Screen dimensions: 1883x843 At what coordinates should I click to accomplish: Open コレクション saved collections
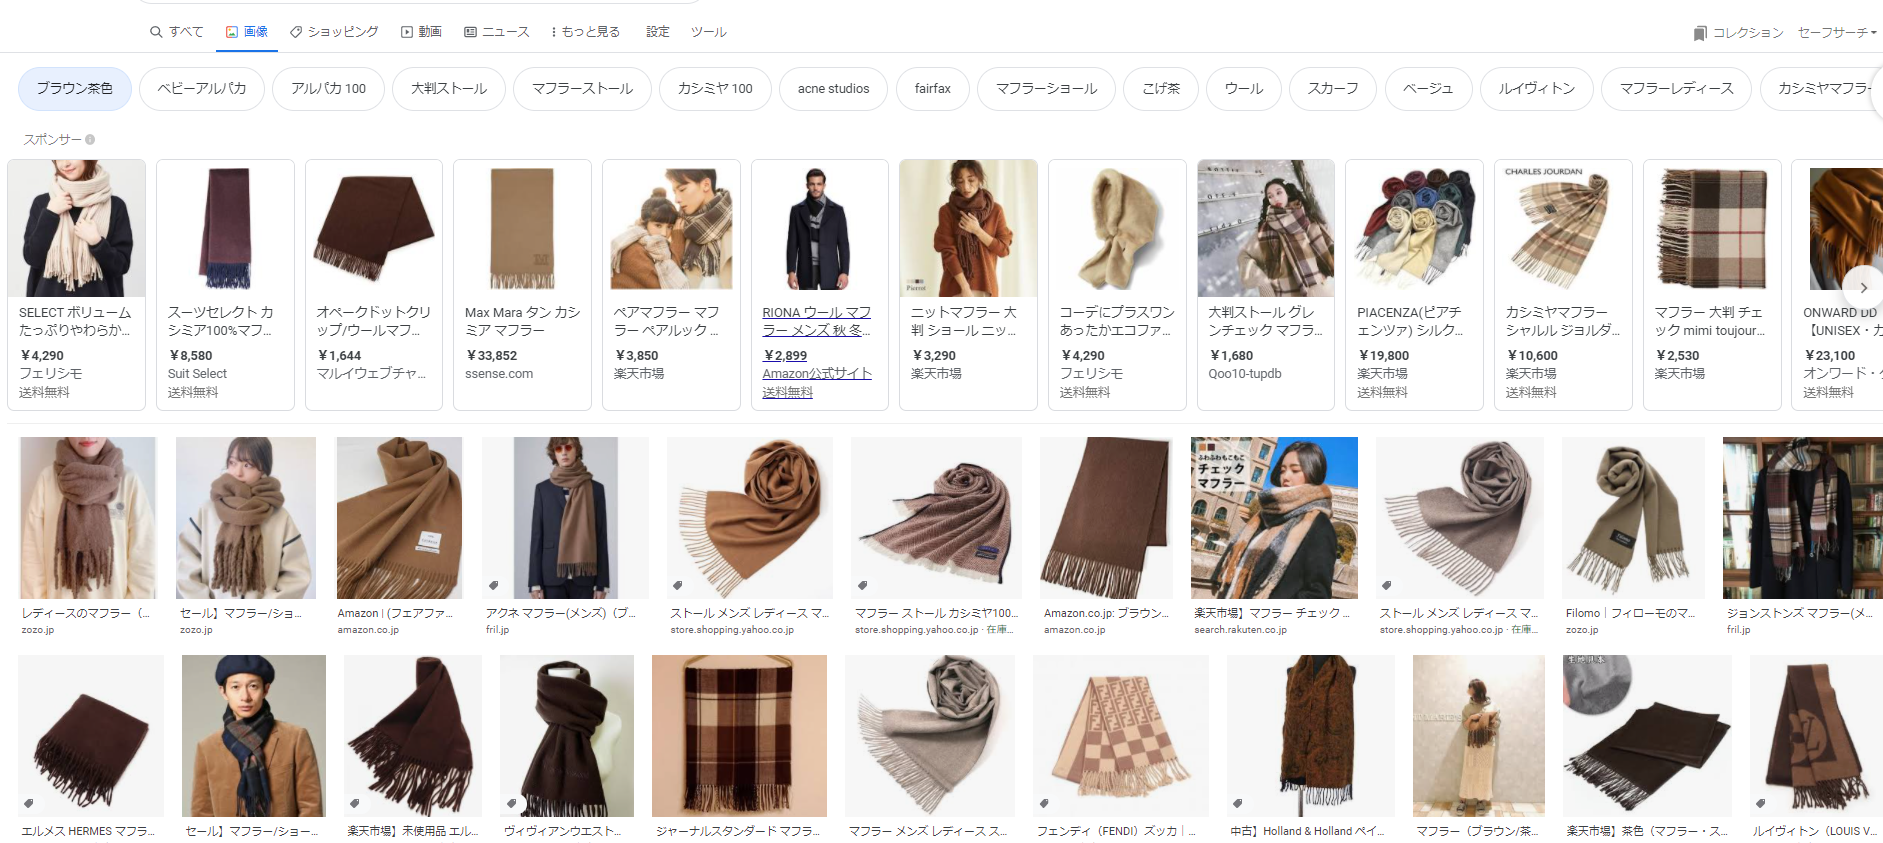point(1738,33)
